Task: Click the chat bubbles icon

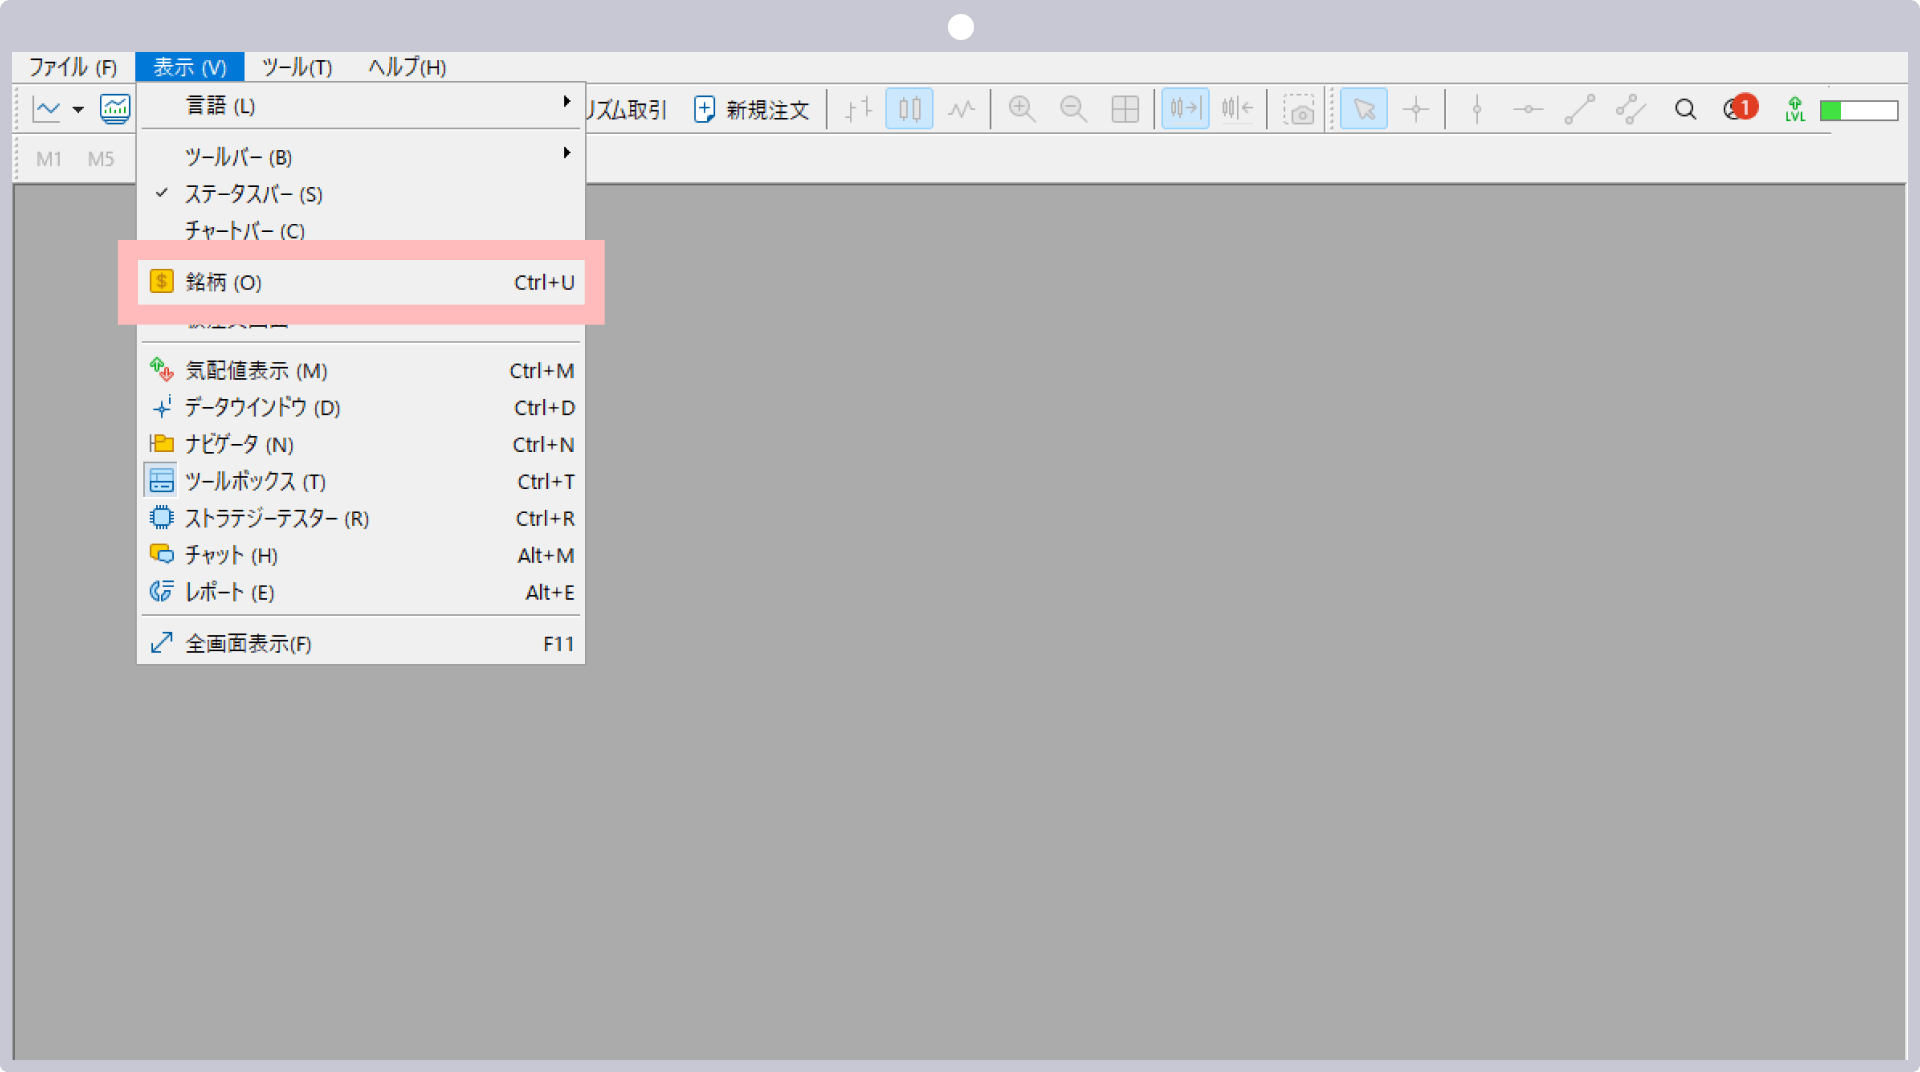Action: coord(161,554)
